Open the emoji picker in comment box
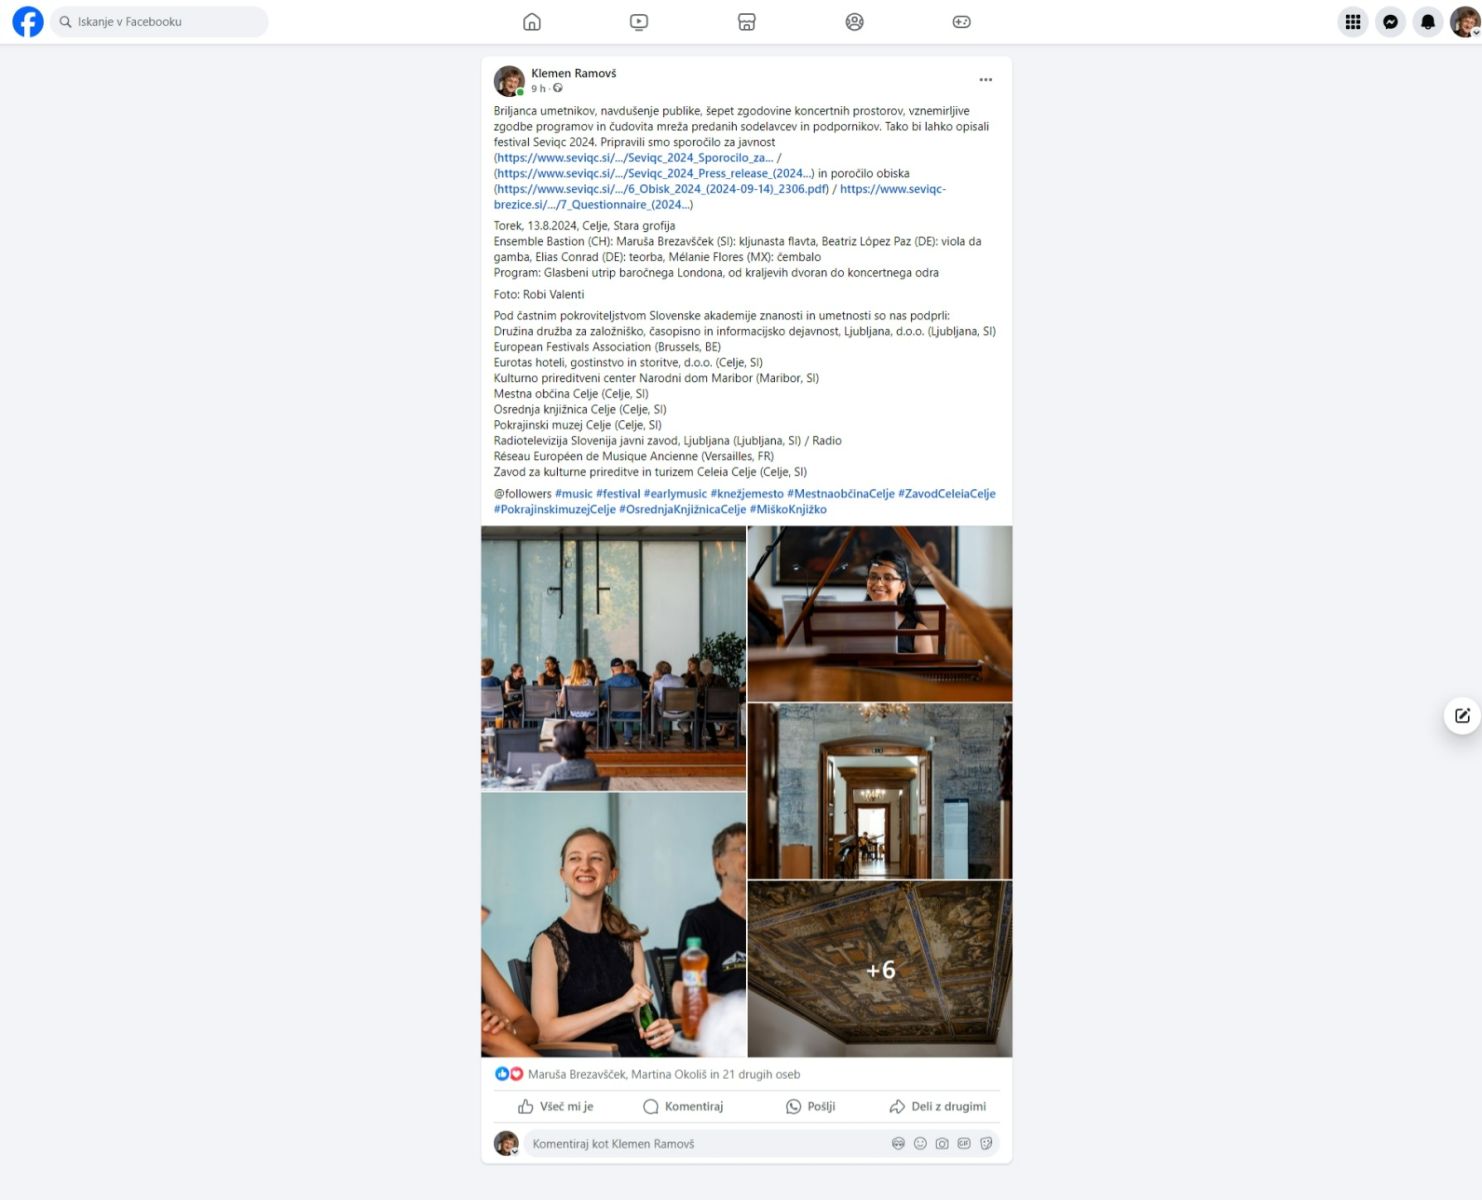The image size is (1482, 1200). pyautogui.click(x=920, y=1144)
